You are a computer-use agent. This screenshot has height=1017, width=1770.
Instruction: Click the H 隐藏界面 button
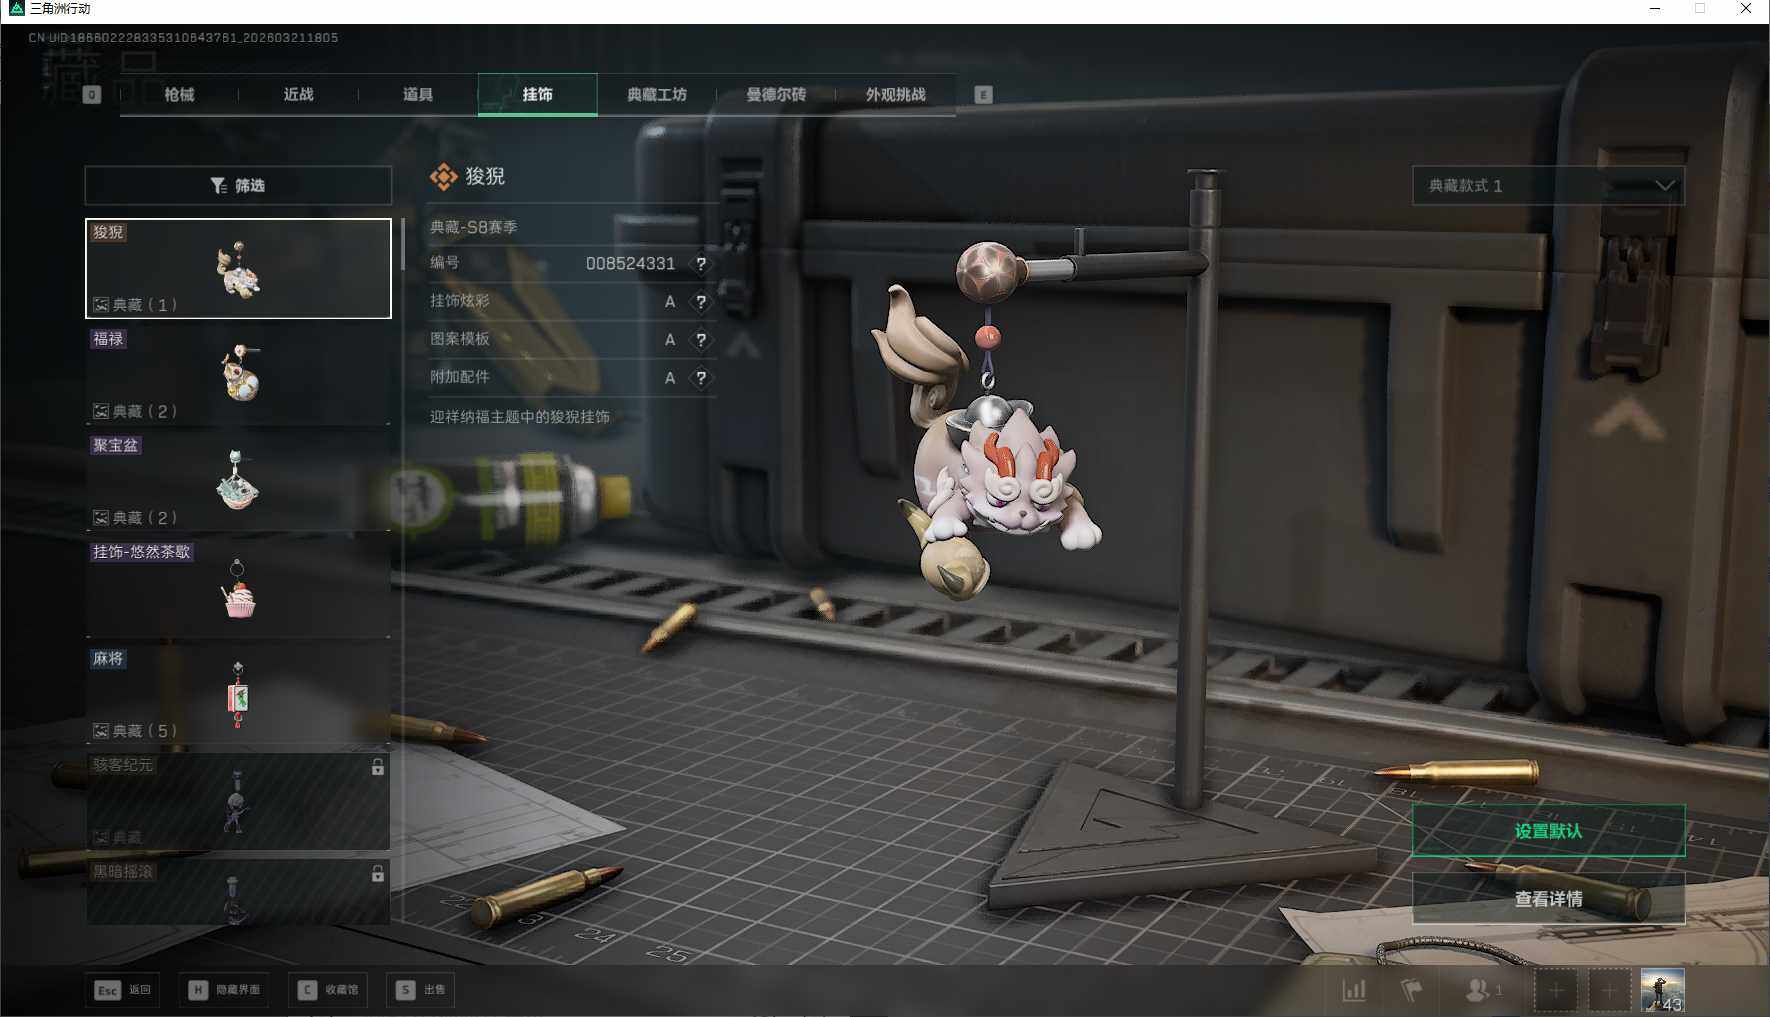click(224, 990)
